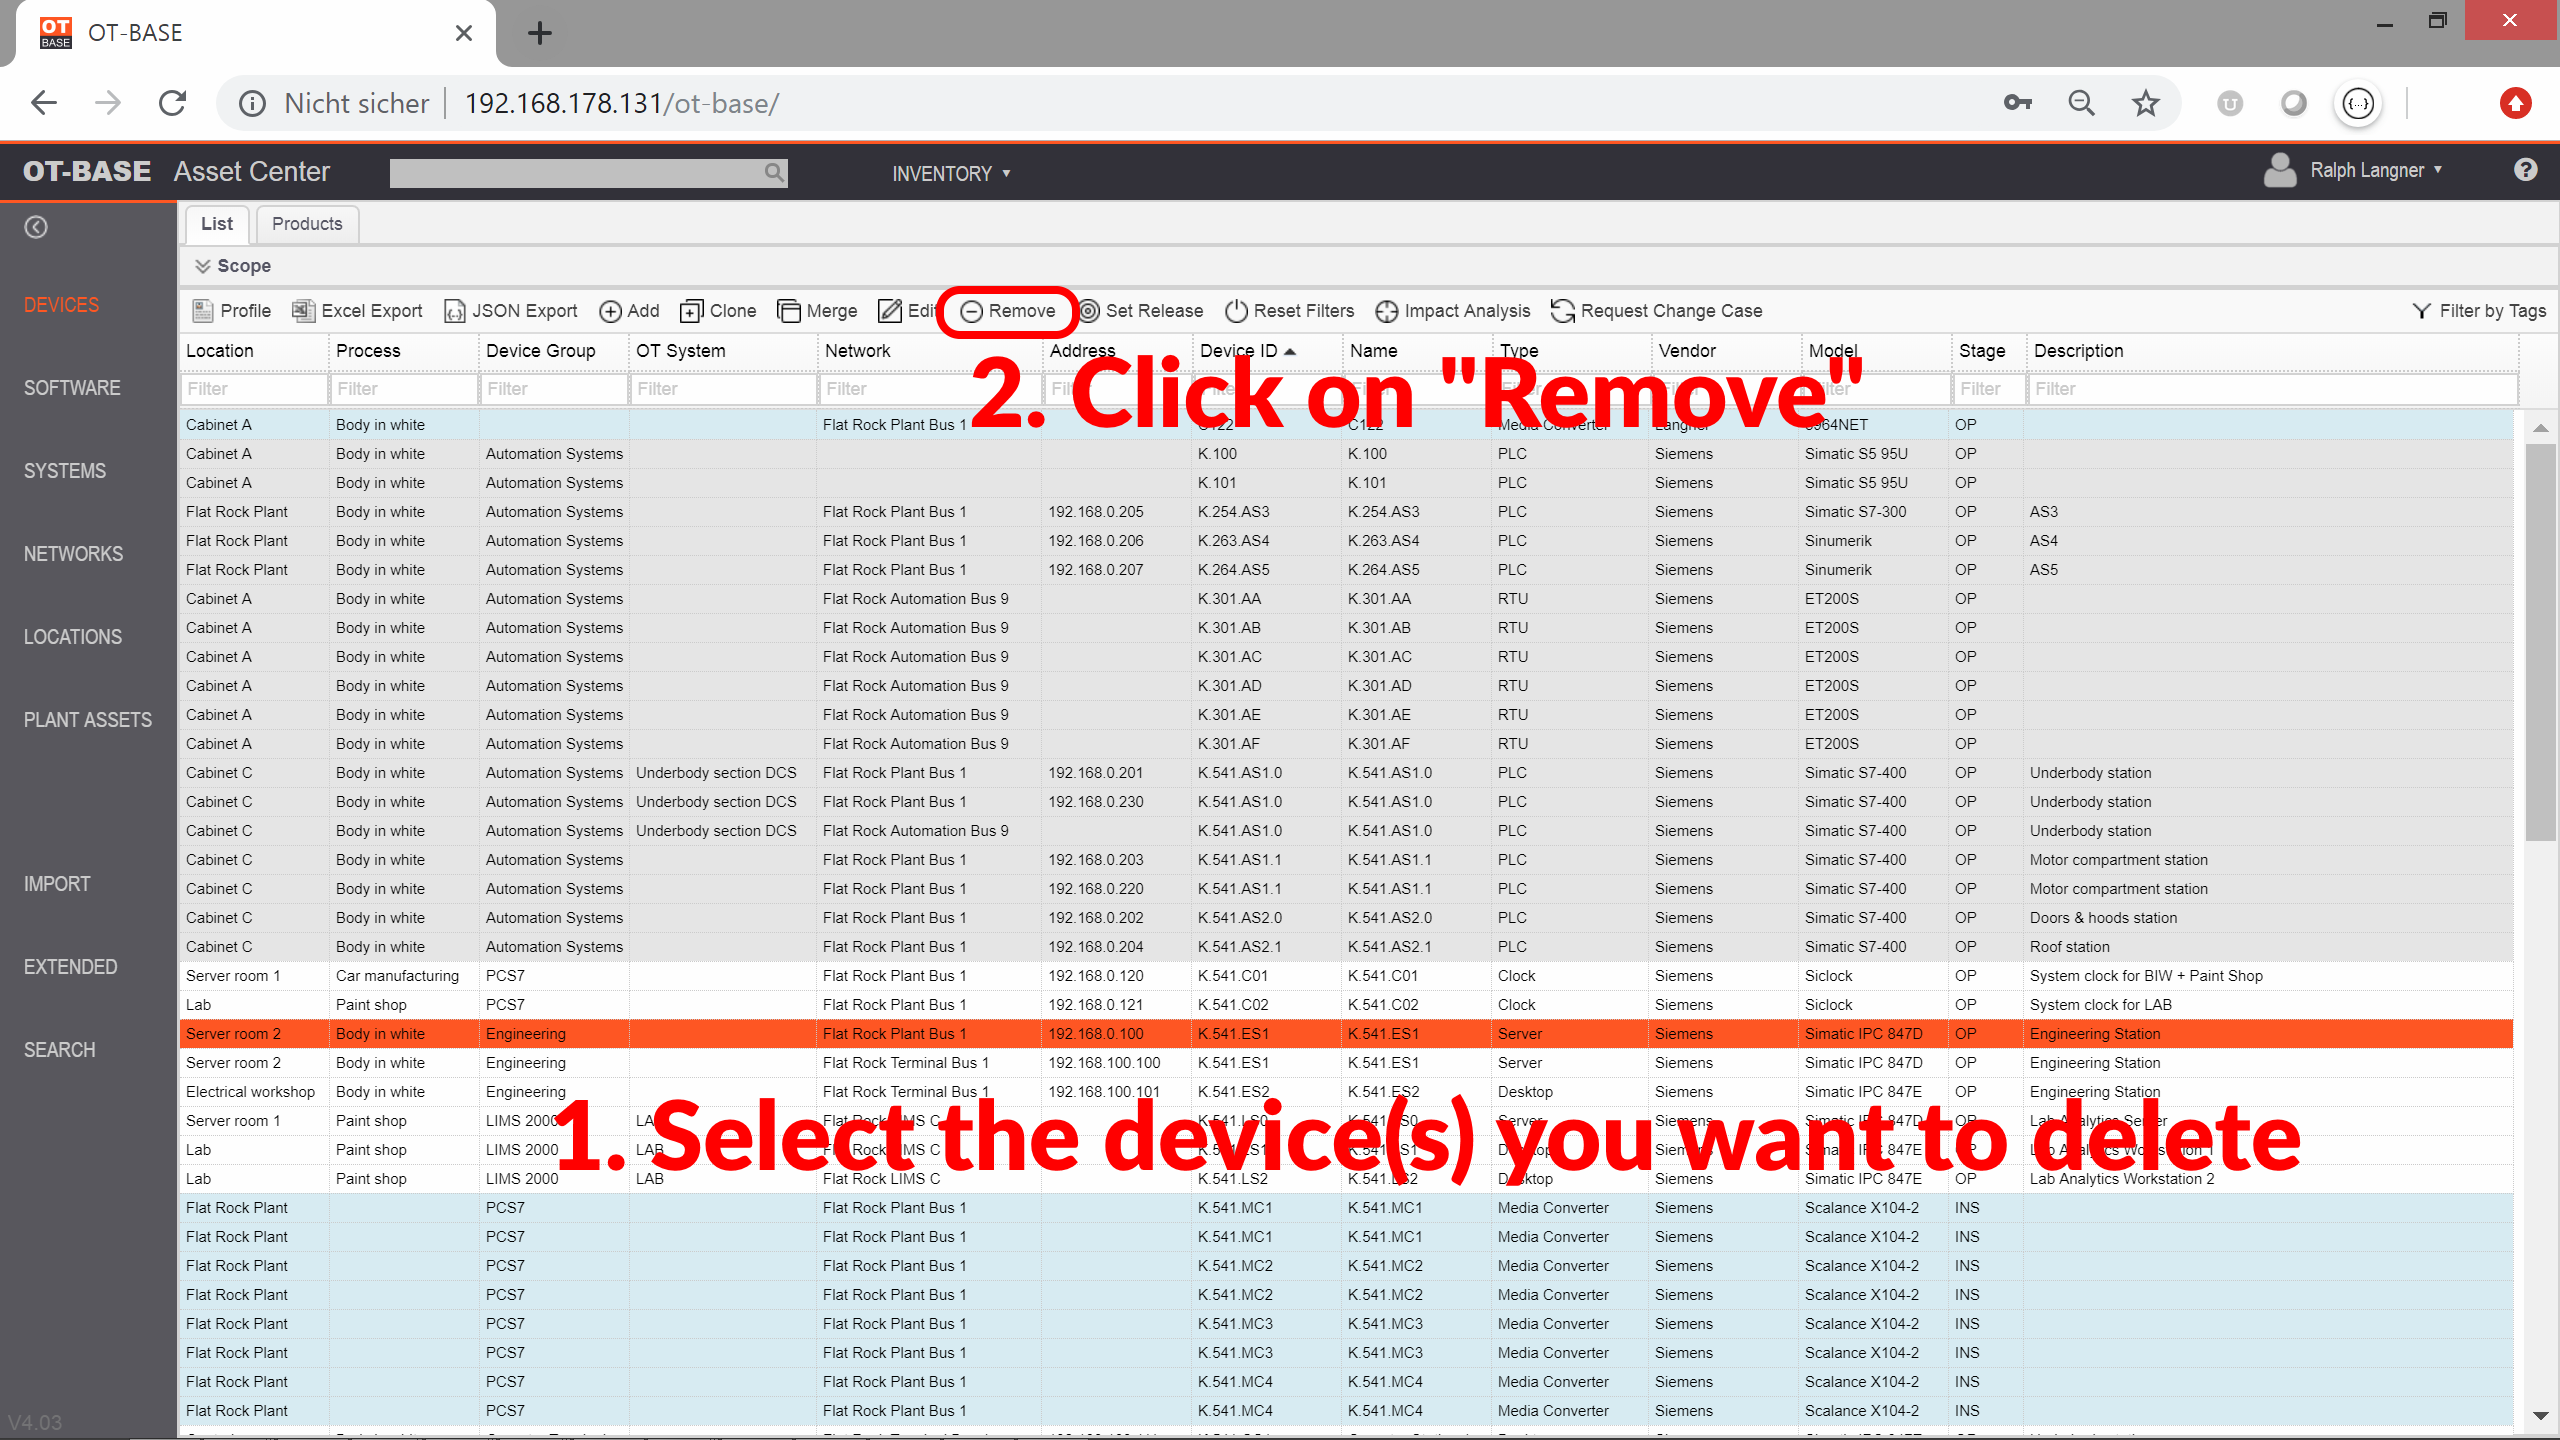
Task: Click the user avatar icon
Action: pyautogui.click(x=2280, y=170)
